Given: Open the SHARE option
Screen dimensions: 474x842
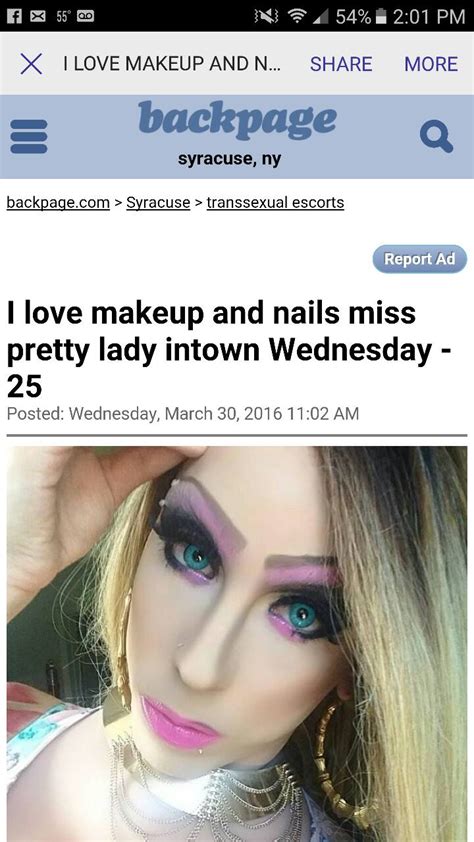Looking at the screenshot, I should pyautogui.click(x=341, y=64).
